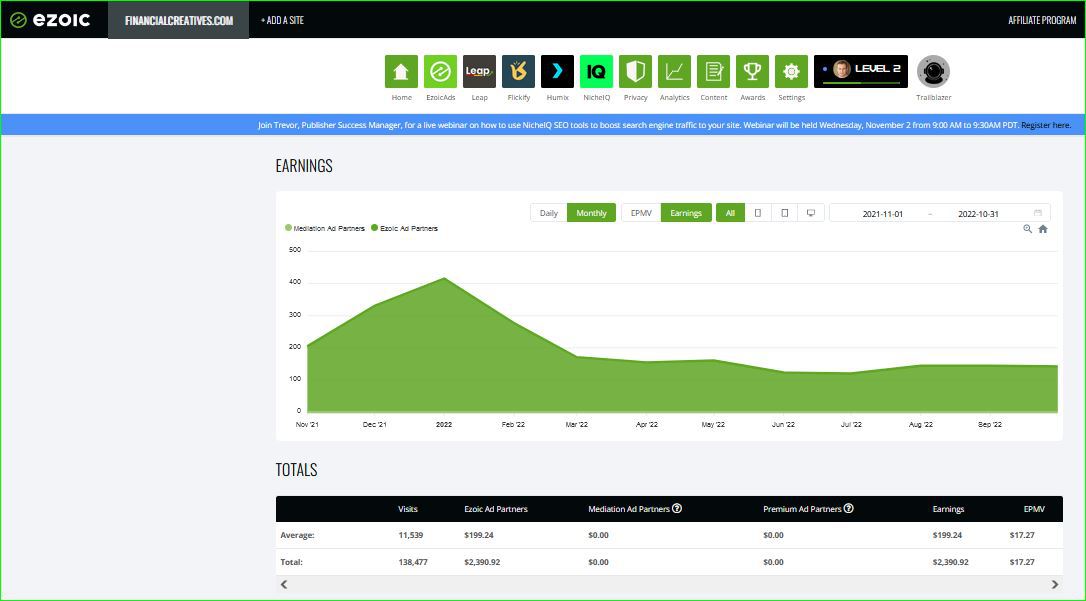Switch chart to Daily view

coord(549,213)
